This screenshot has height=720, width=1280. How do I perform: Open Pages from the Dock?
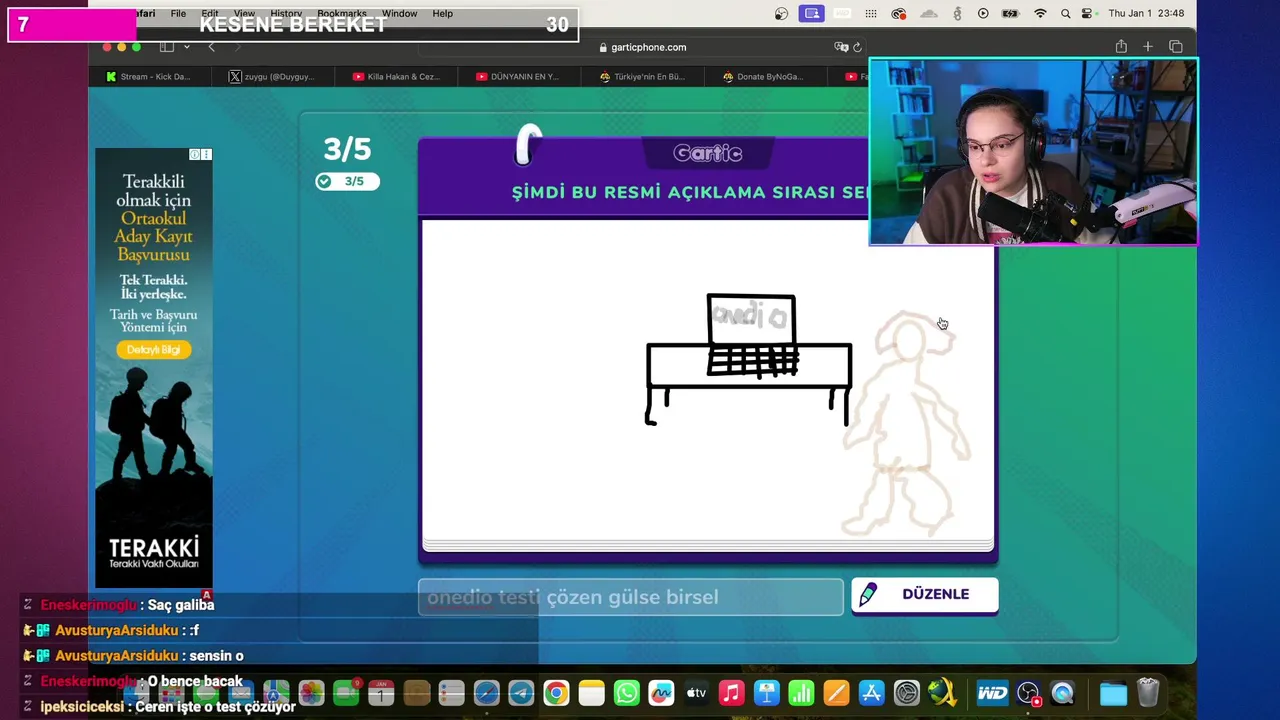point(837,693)
